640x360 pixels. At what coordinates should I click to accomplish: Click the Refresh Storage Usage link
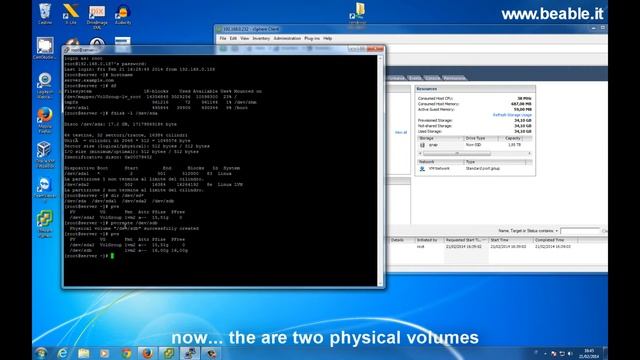click(512, 115)
